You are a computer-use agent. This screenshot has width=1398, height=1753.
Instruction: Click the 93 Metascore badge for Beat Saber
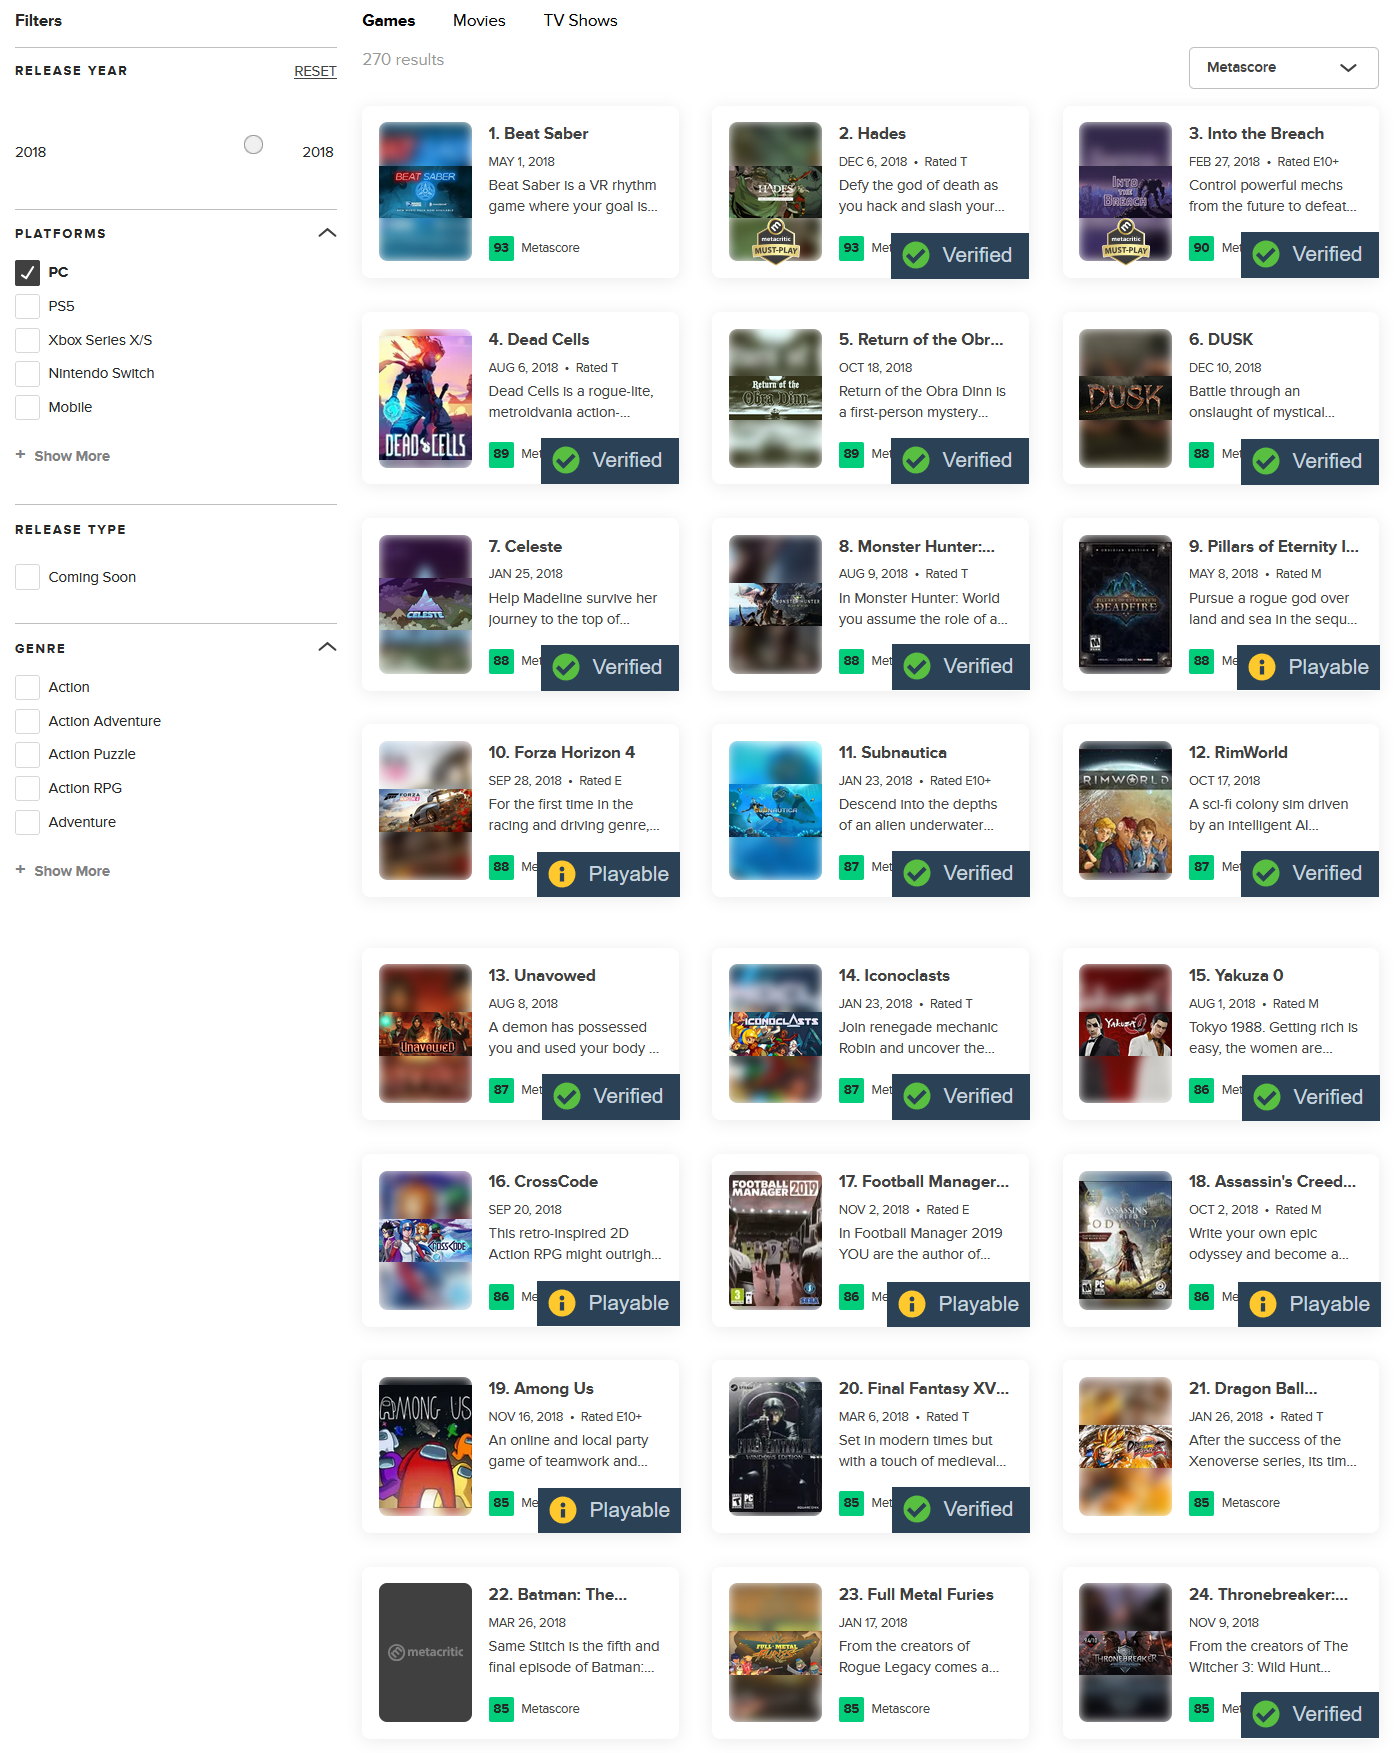tap(501, 248)
